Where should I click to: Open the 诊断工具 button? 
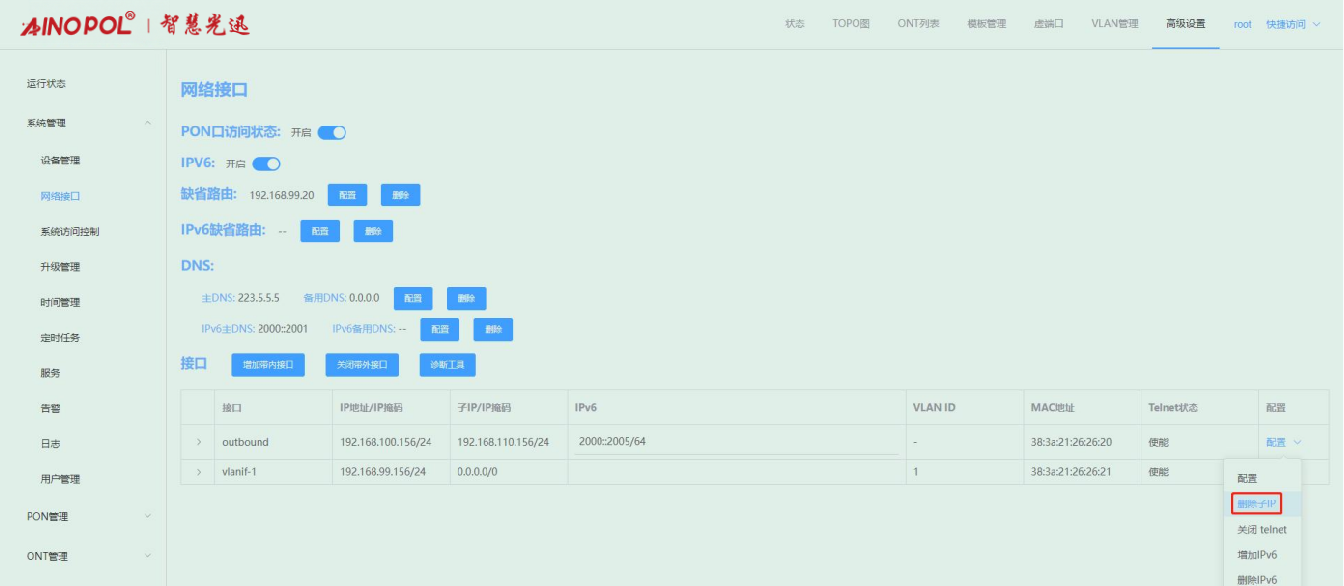447,365
